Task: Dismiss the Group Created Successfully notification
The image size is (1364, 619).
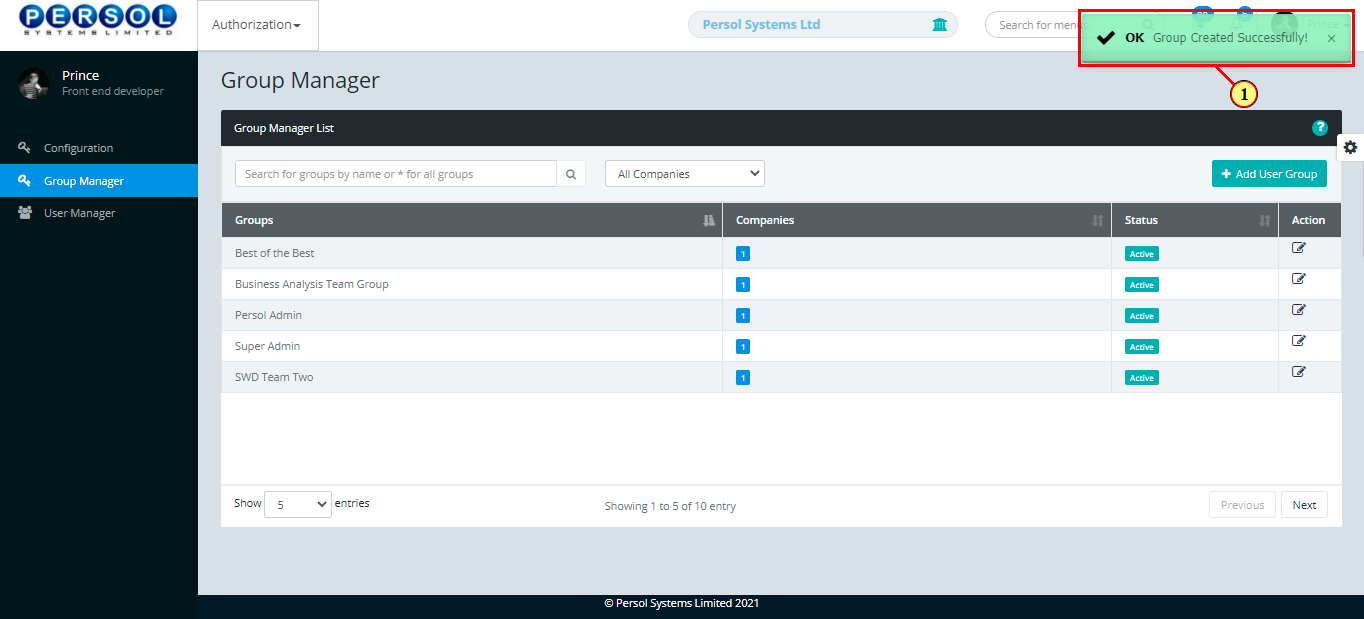Action: click(1331, 38)
